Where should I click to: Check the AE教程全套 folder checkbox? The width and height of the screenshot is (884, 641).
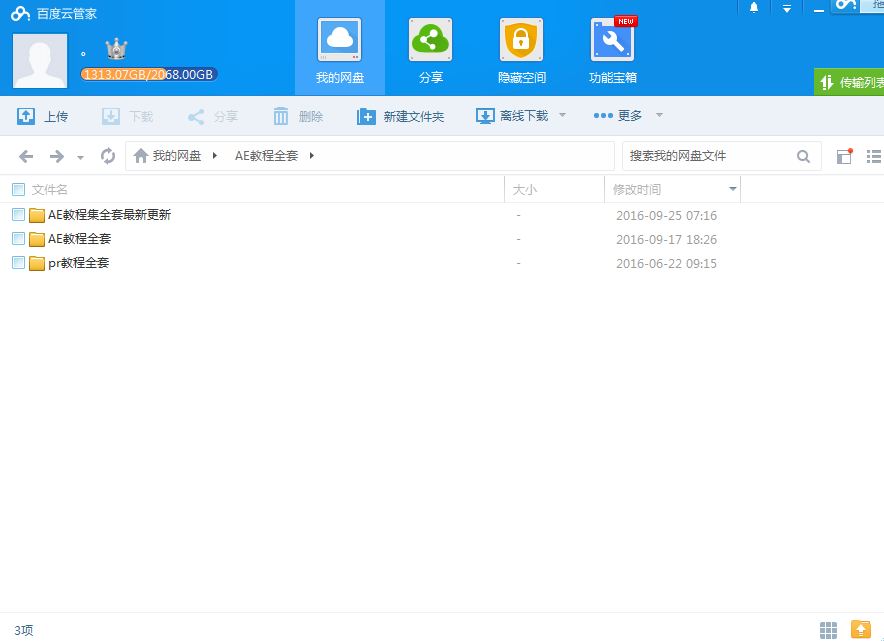[x=17, y=239]
